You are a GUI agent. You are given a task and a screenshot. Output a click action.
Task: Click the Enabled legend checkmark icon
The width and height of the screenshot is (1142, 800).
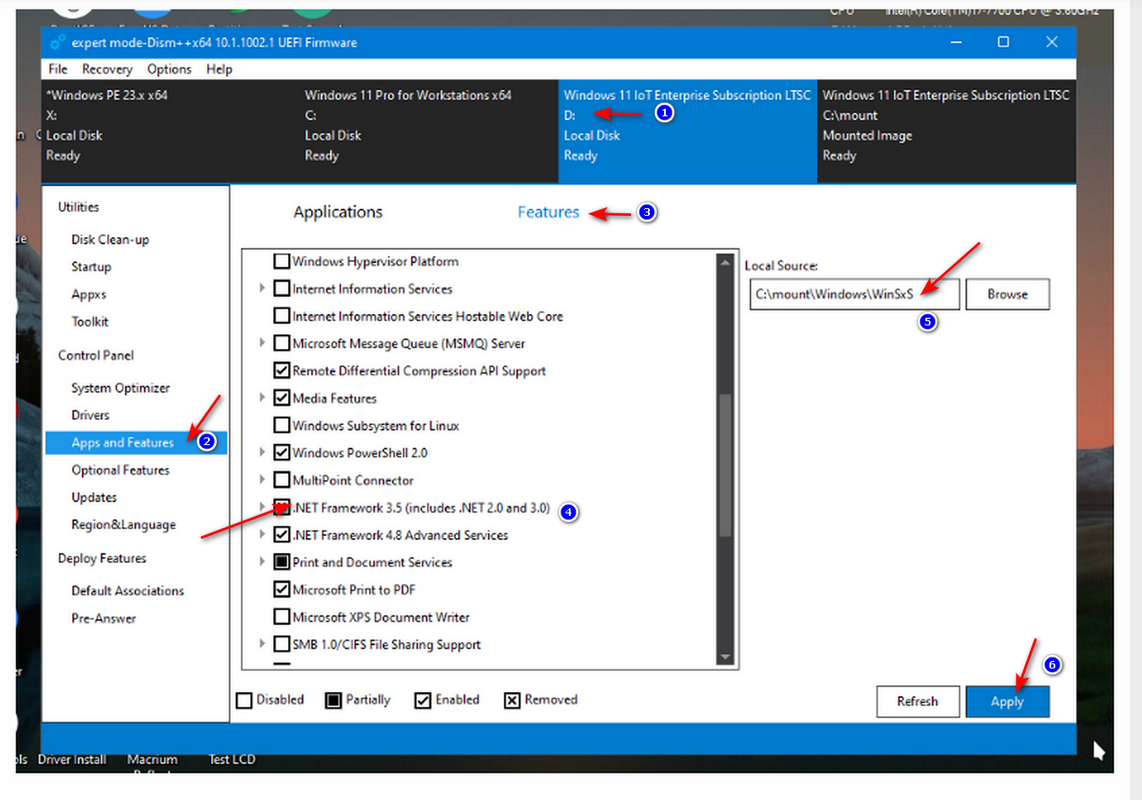[x=422, y=700]
